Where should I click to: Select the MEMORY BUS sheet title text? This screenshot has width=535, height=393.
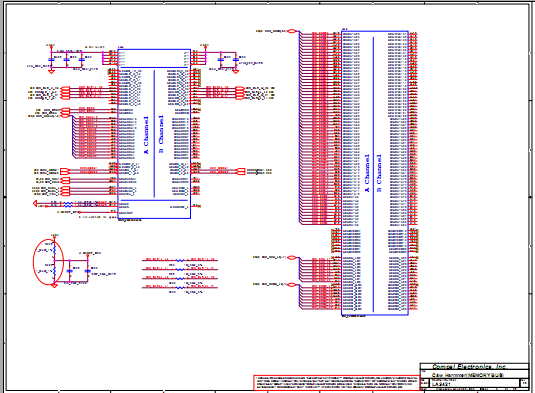[x=468, y=375]
